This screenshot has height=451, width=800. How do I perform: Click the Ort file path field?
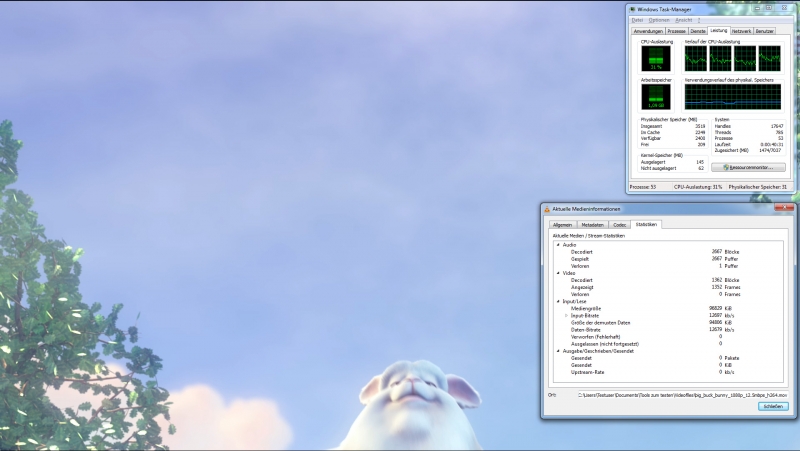pyautogui.click(x=682, y=395)
